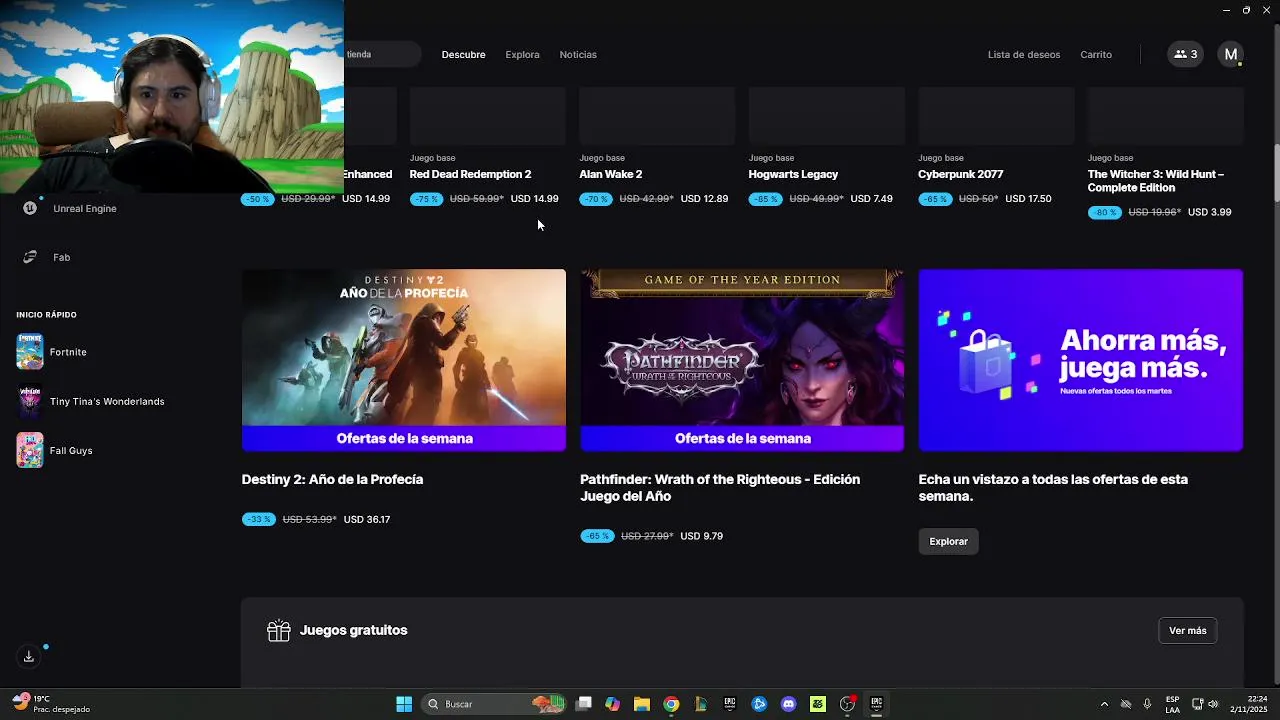
Task: Click the USD 9.79 price
Action: [x=701, y=536]
